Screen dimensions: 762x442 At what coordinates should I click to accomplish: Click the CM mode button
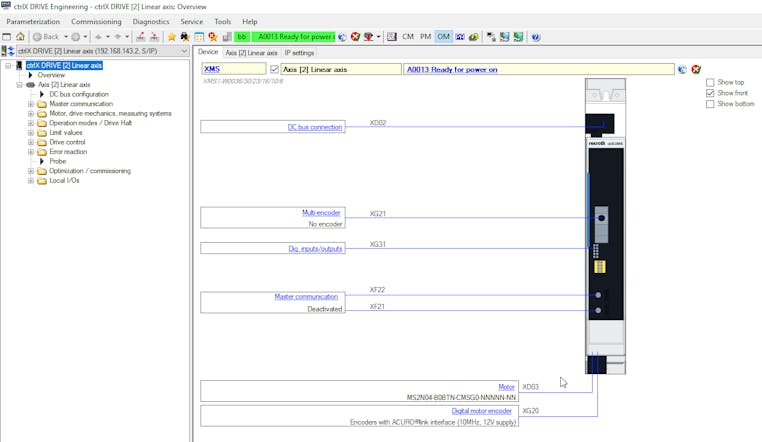tap(408, 36)
